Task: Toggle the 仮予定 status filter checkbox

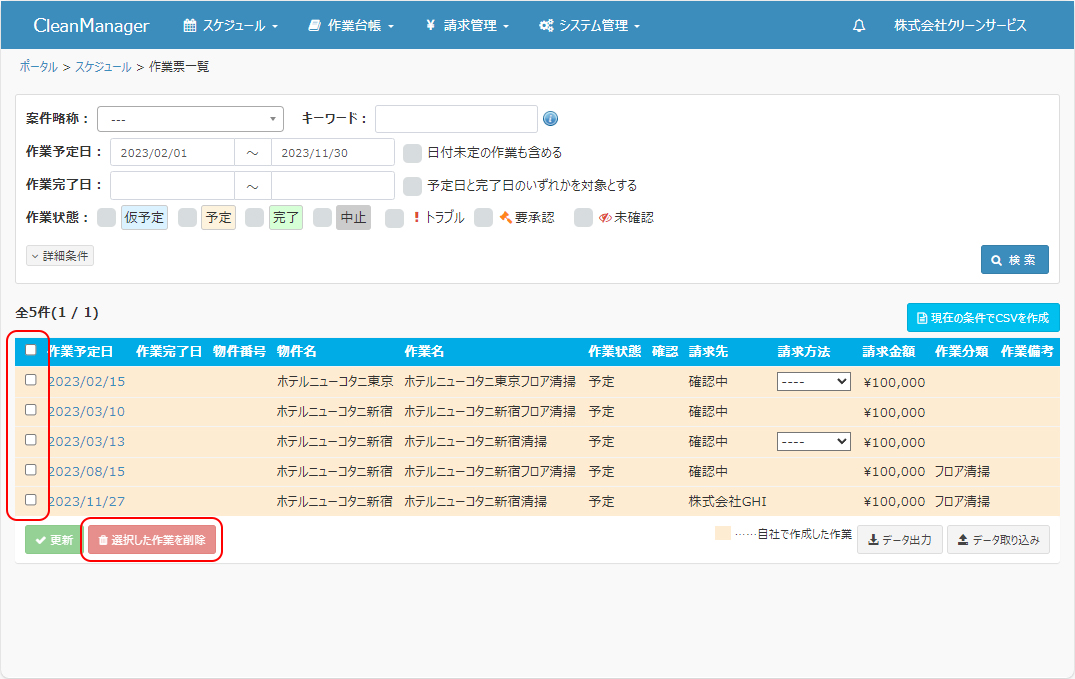Action: click(106, 217)
